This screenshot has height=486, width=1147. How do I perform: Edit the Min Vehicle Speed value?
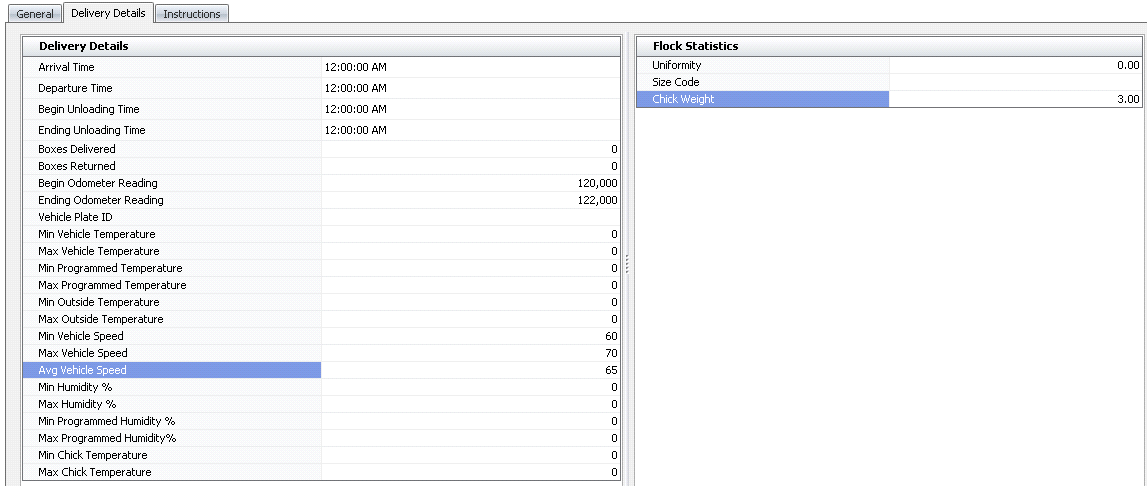click(470, 336)
